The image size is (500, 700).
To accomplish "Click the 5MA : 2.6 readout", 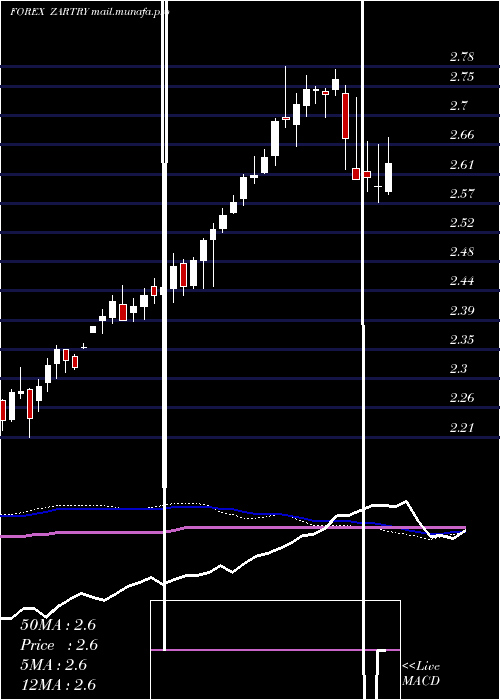I will [x=54, y=665].
